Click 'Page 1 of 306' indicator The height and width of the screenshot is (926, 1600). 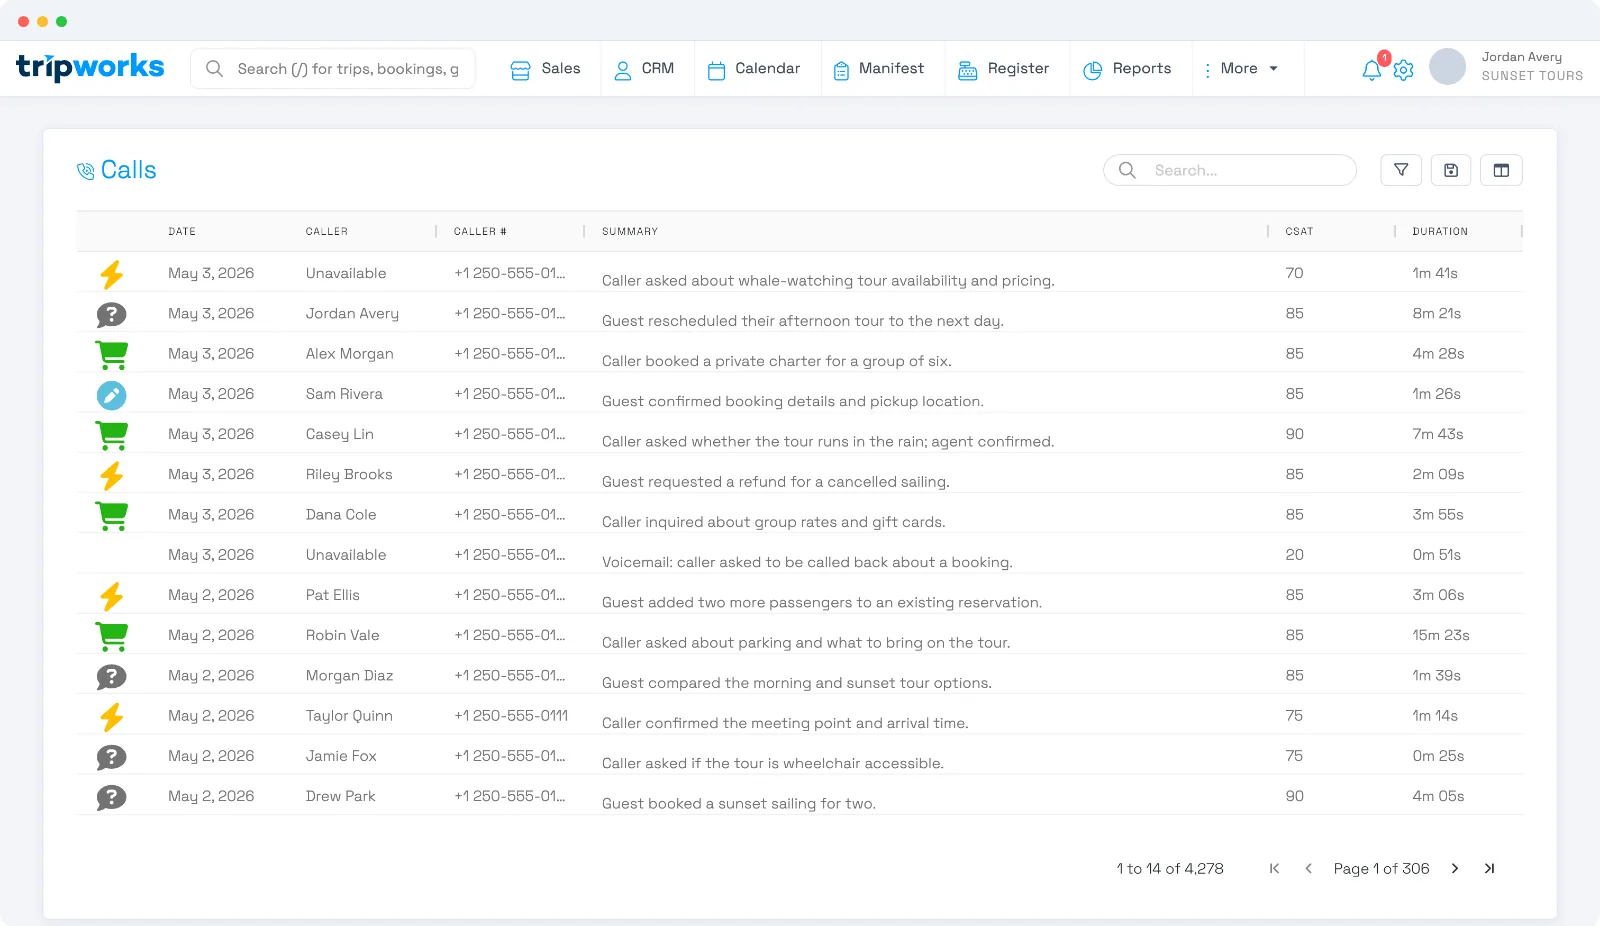[x=1381, y=868]
